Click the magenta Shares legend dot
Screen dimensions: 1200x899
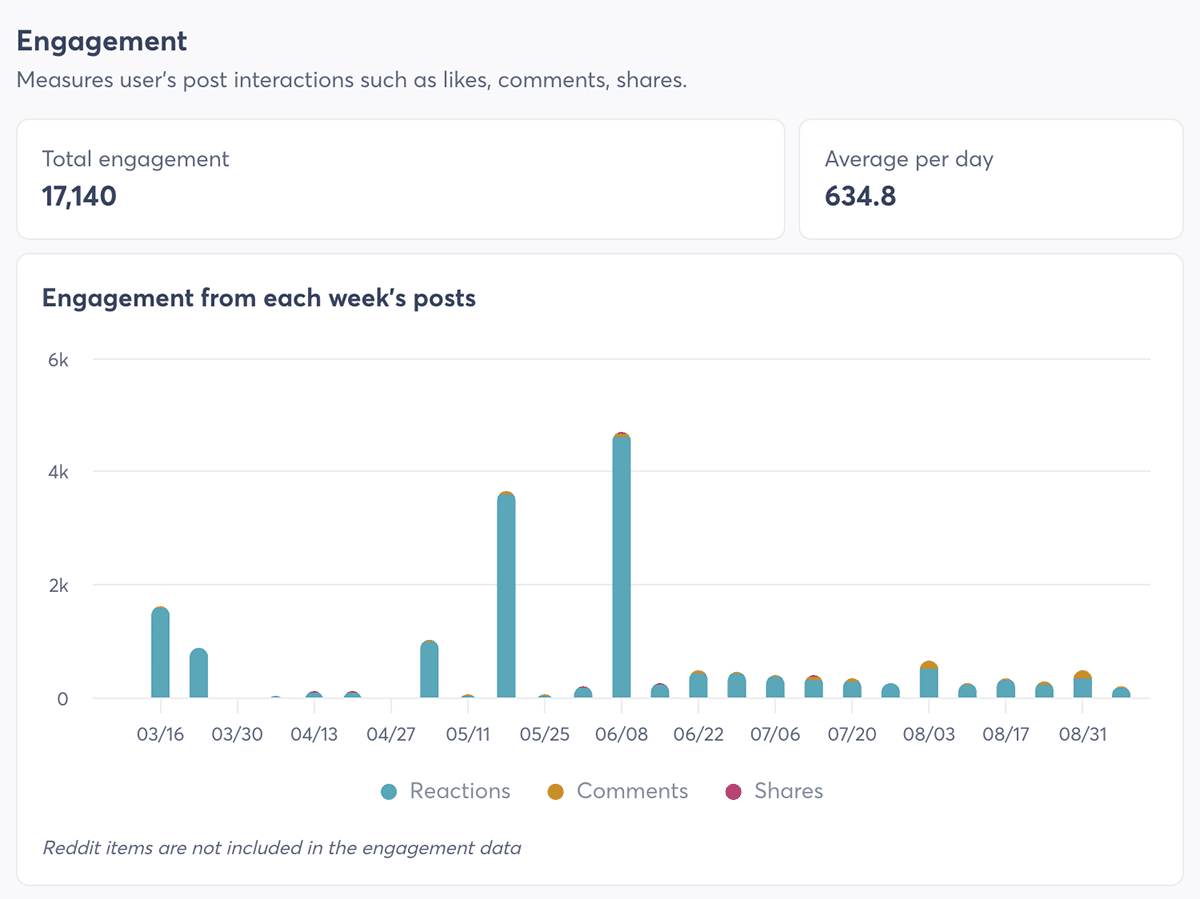click(x=734, y=792)
